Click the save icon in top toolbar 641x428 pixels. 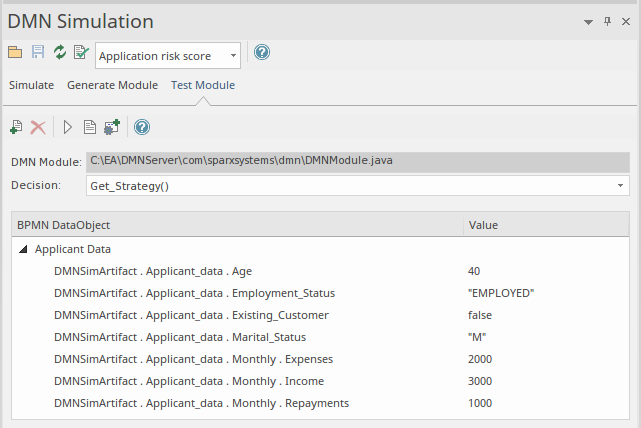(x=37, y=53)
